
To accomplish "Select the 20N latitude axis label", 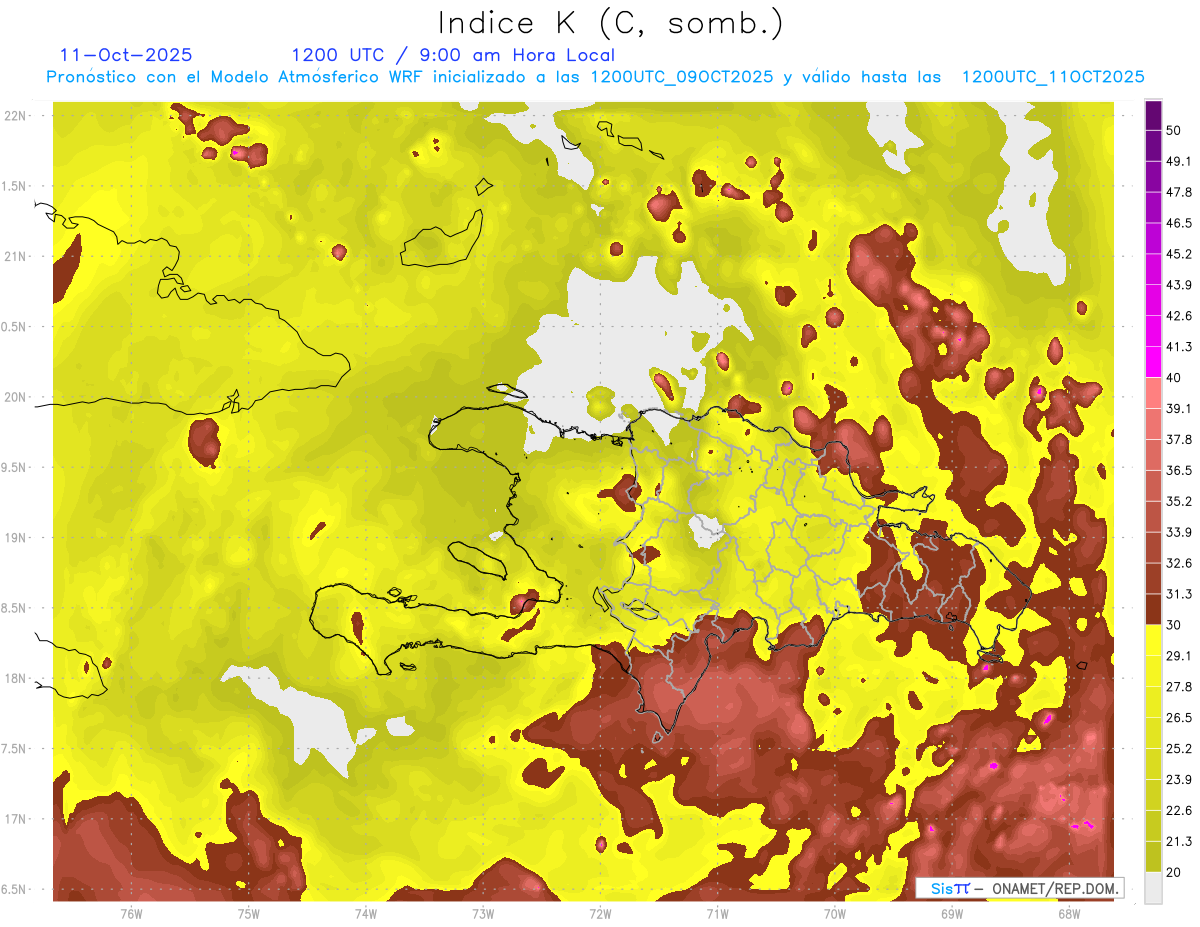I will coord(17,397).
